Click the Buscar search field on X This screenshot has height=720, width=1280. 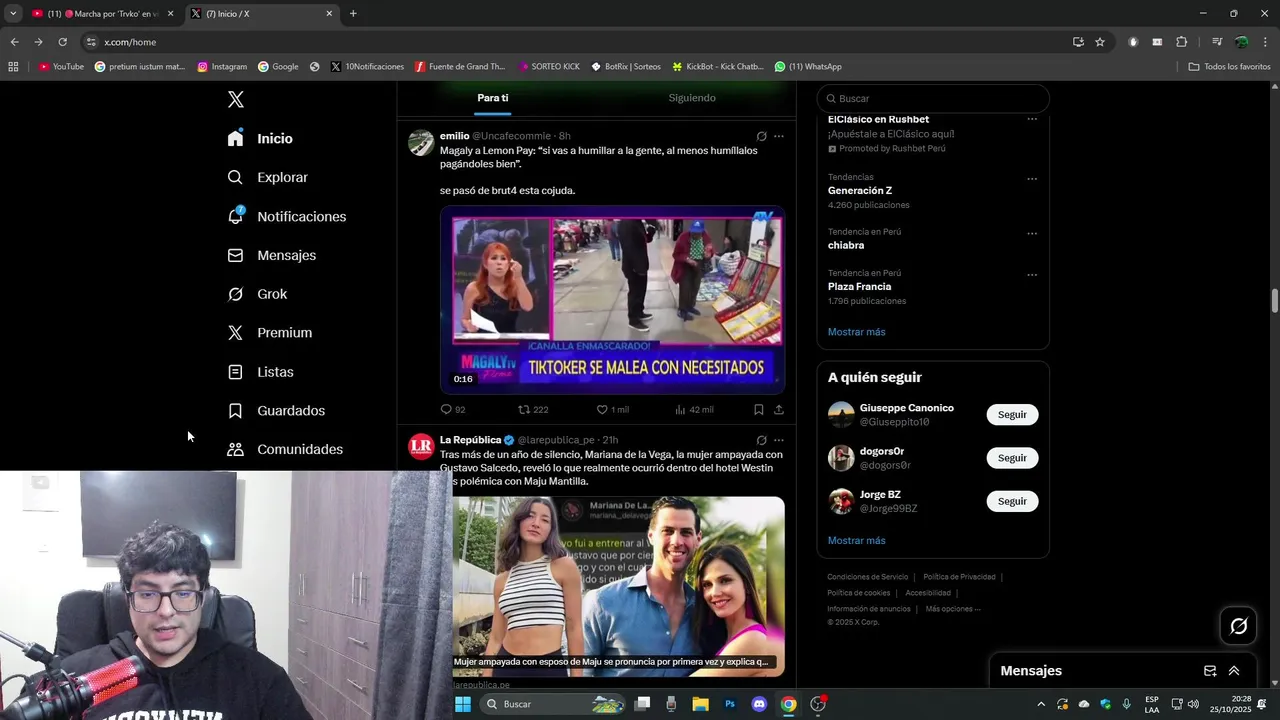933,98
